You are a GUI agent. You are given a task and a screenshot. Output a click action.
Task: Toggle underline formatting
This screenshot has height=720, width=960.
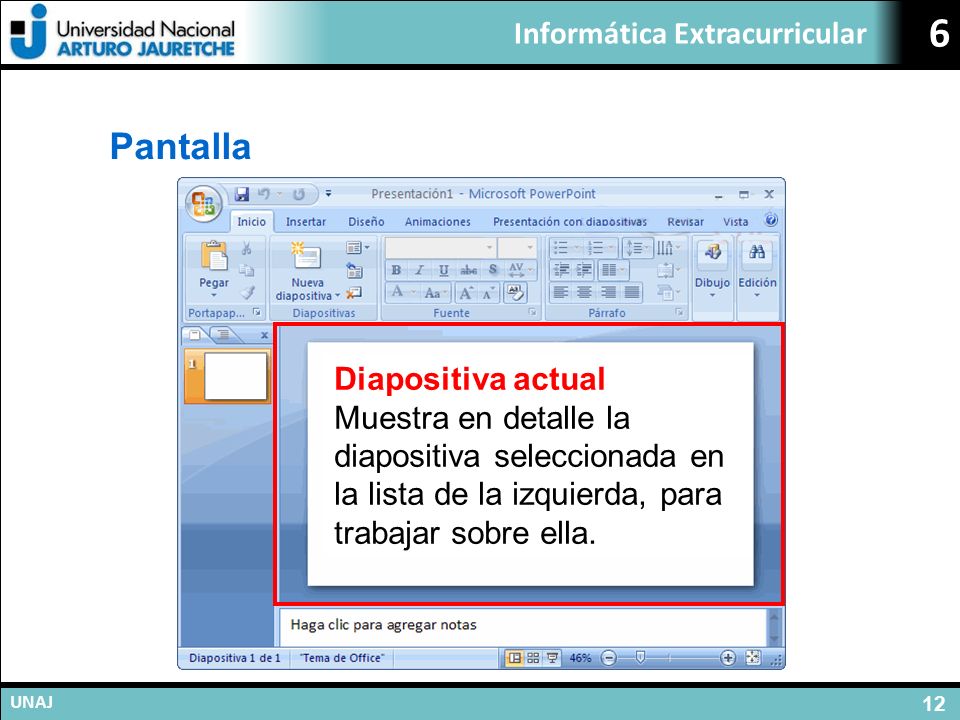(444, 270)
